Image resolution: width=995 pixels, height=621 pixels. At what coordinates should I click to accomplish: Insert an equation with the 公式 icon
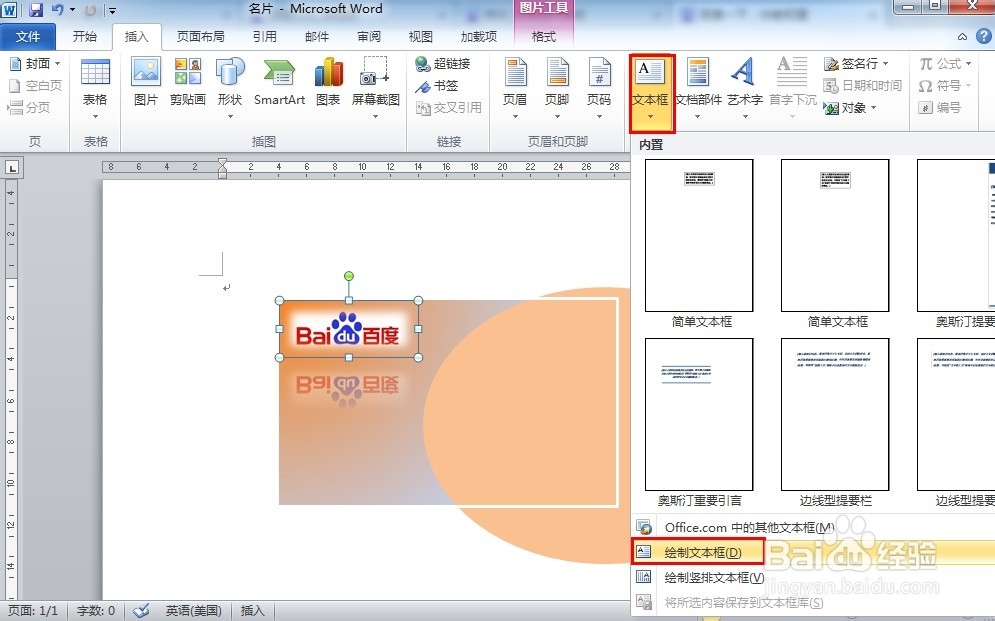click(944, 63)
